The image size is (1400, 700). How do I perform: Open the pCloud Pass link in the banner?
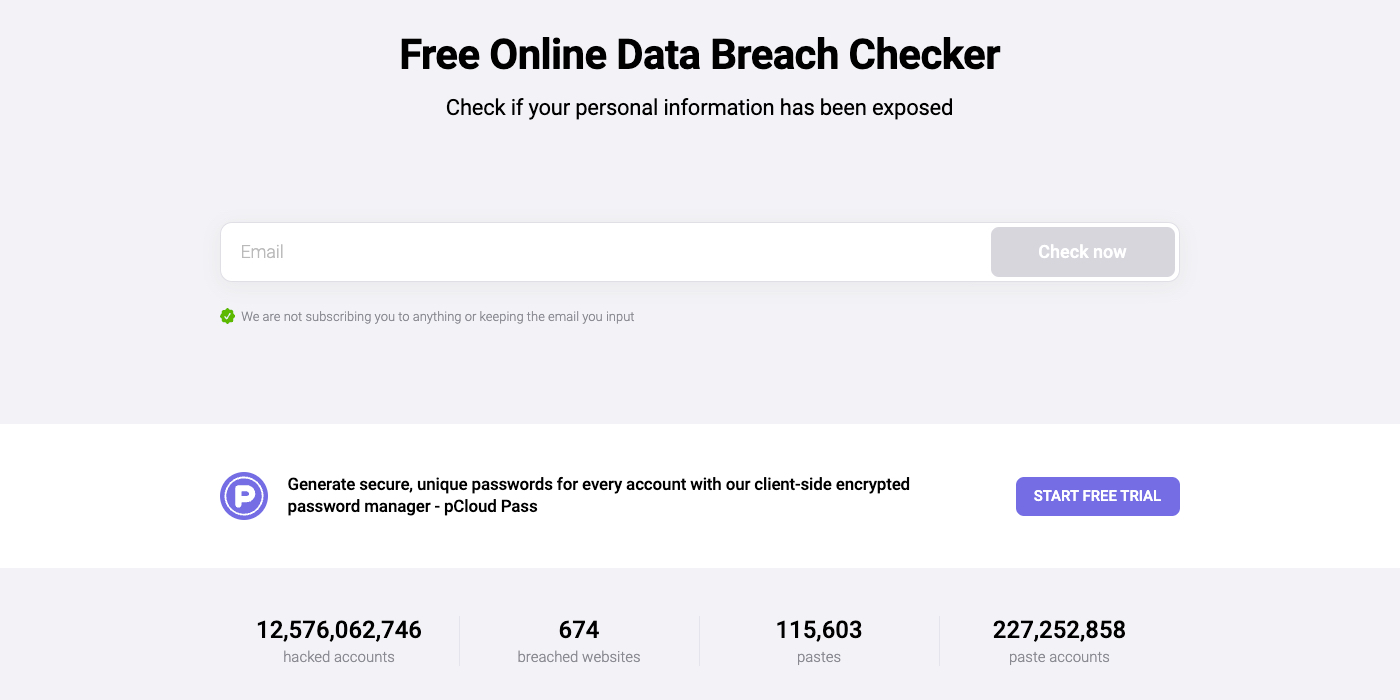point(492,506)
